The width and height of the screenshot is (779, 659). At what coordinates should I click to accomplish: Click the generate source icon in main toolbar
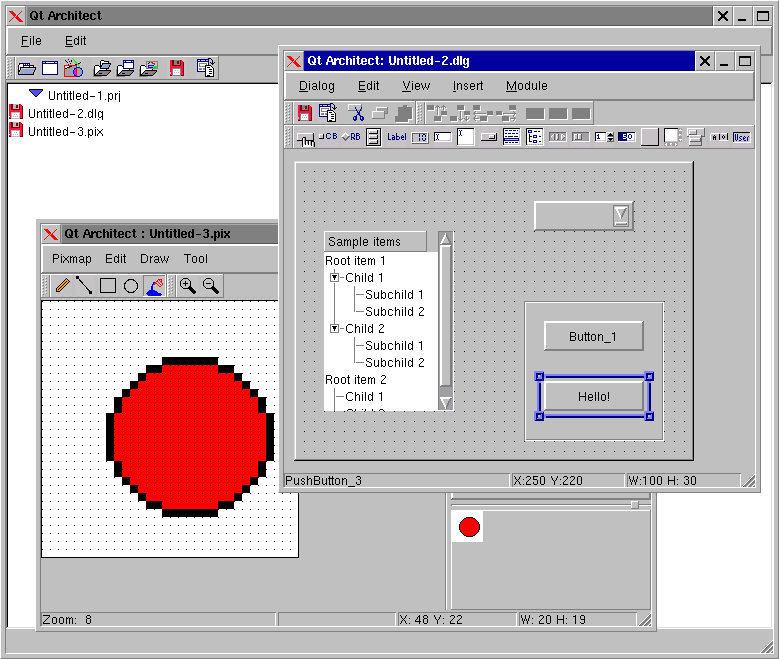point(206,68)
